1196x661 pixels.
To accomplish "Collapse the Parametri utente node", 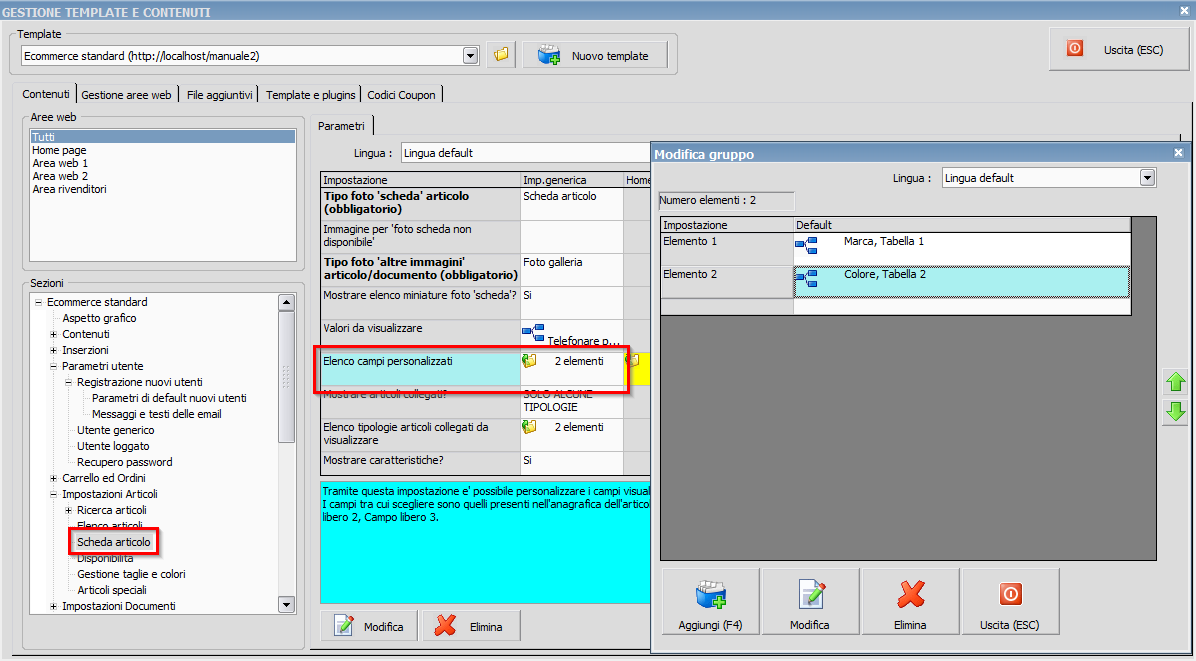I will 53,367.
